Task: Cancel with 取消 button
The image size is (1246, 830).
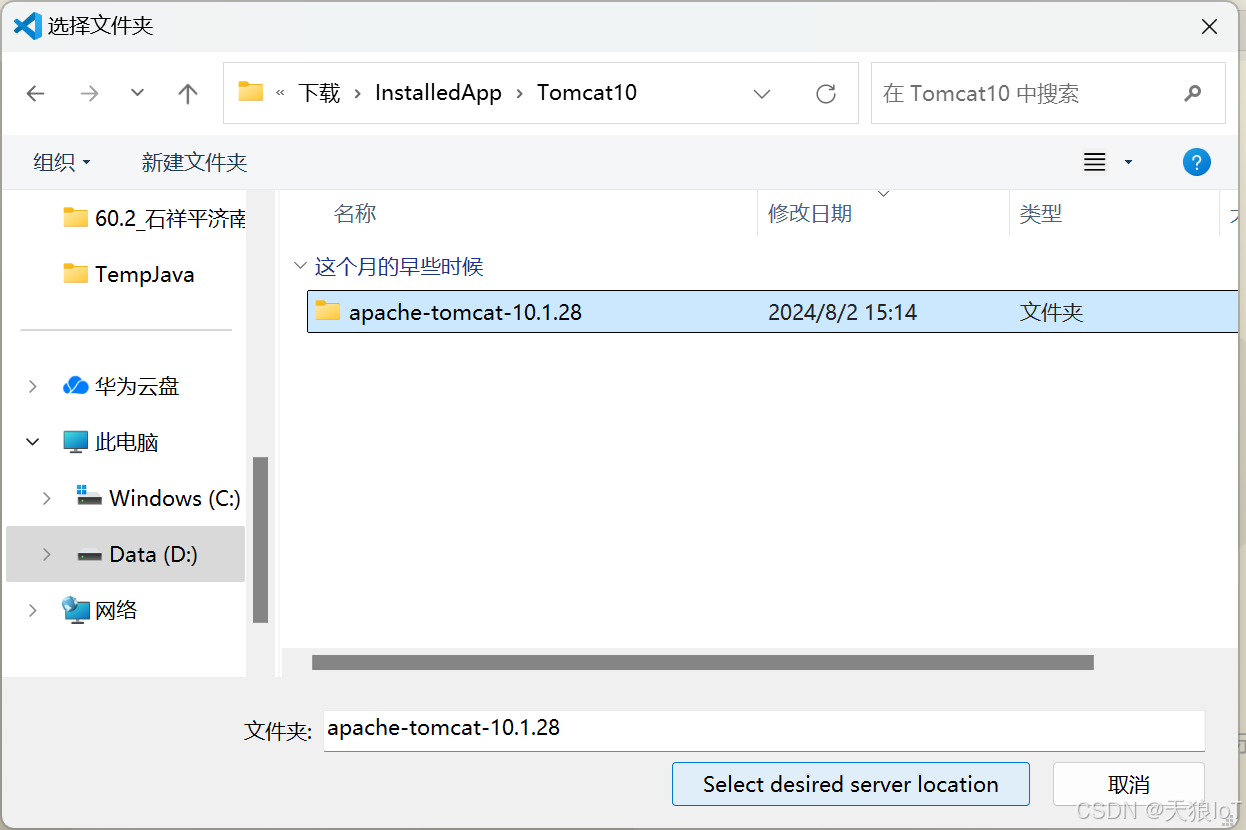Action: [1129, 784]
